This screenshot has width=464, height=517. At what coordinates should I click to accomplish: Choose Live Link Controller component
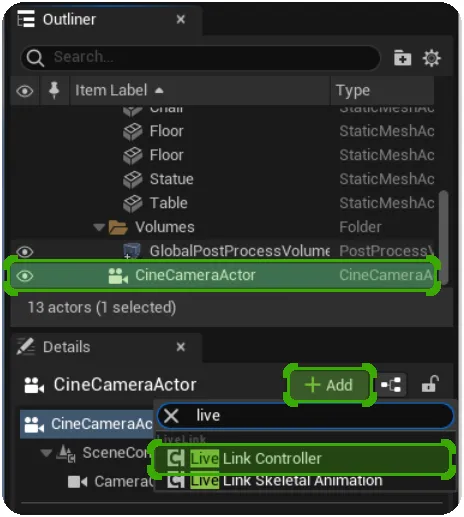click(302, 459)
